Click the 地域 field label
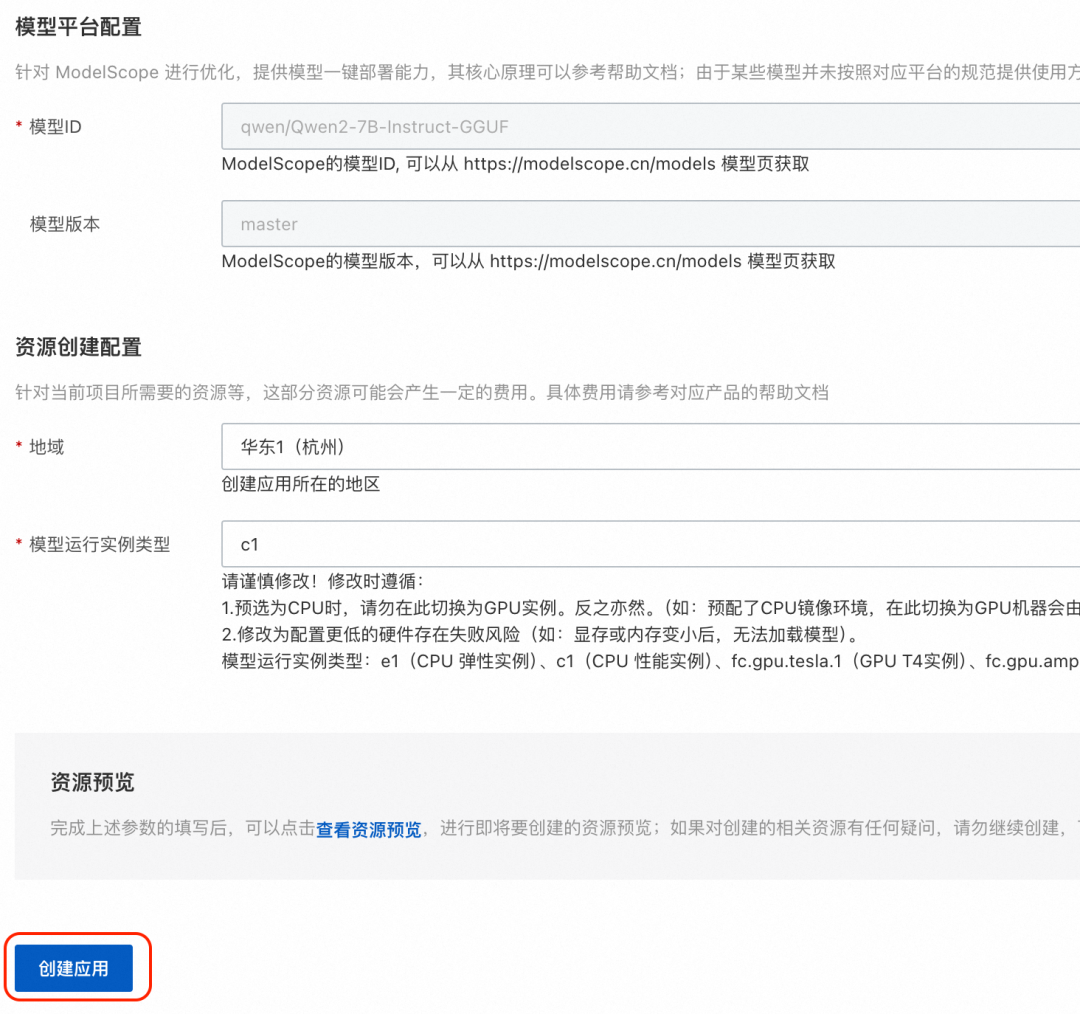Image resolution: width=1080 pixels, height=1014 pixels. [x=47, y=447]
